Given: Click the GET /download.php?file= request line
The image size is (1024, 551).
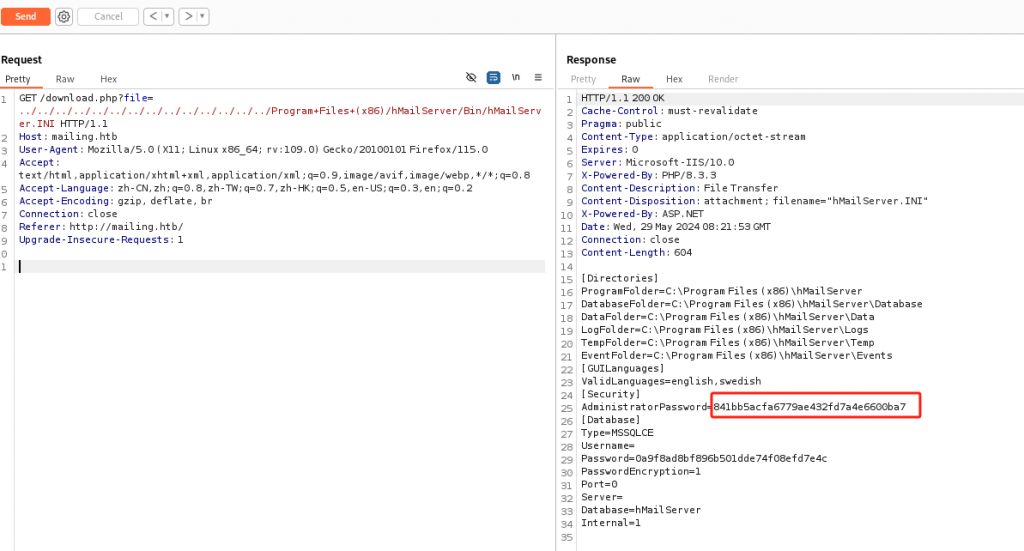Looking at the screenshot, I should (86, 98).
